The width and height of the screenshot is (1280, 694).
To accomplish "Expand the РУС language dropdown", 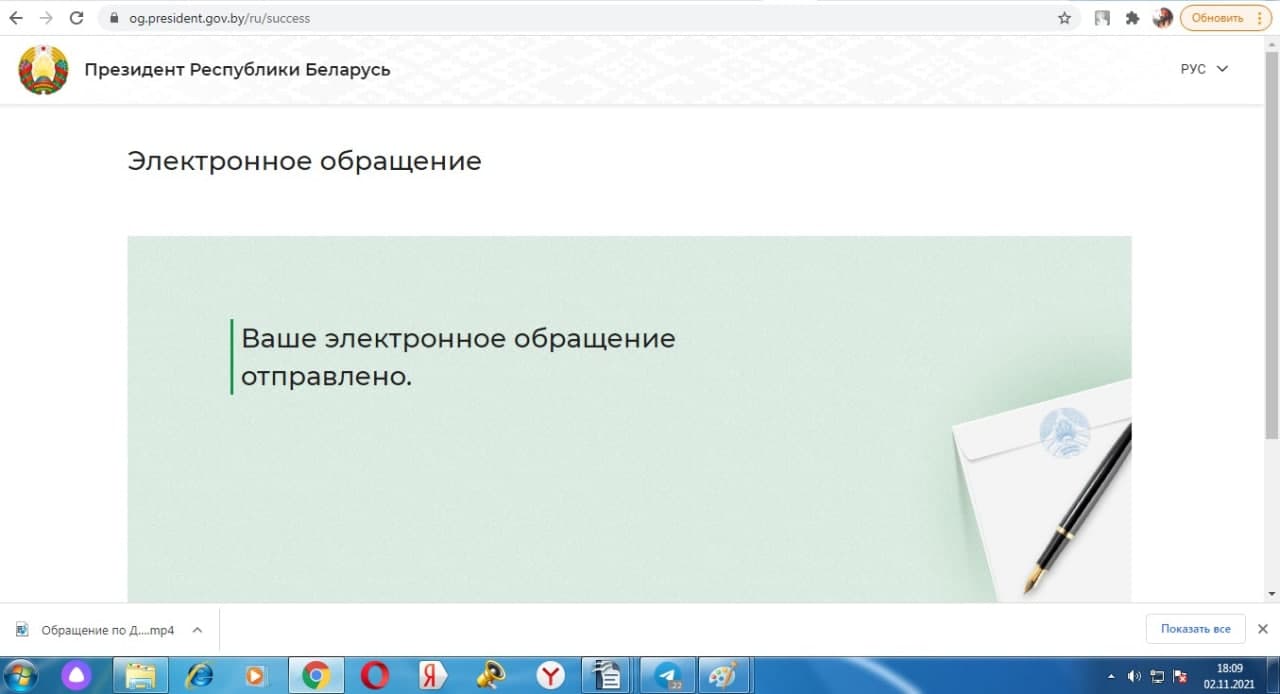I will coord(1204,69).
